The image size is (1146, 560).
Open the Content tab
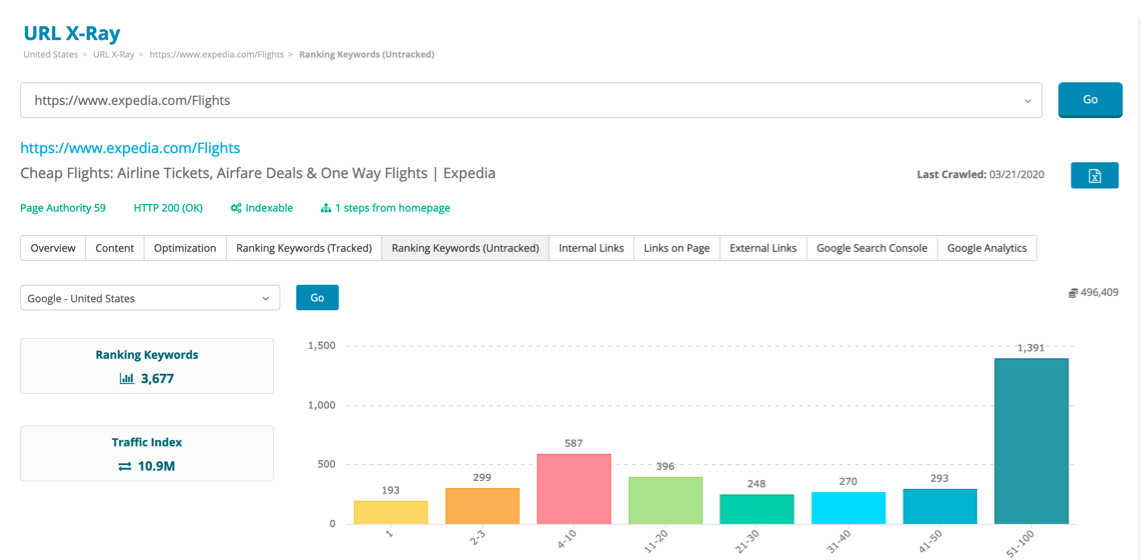pos(115,248)
